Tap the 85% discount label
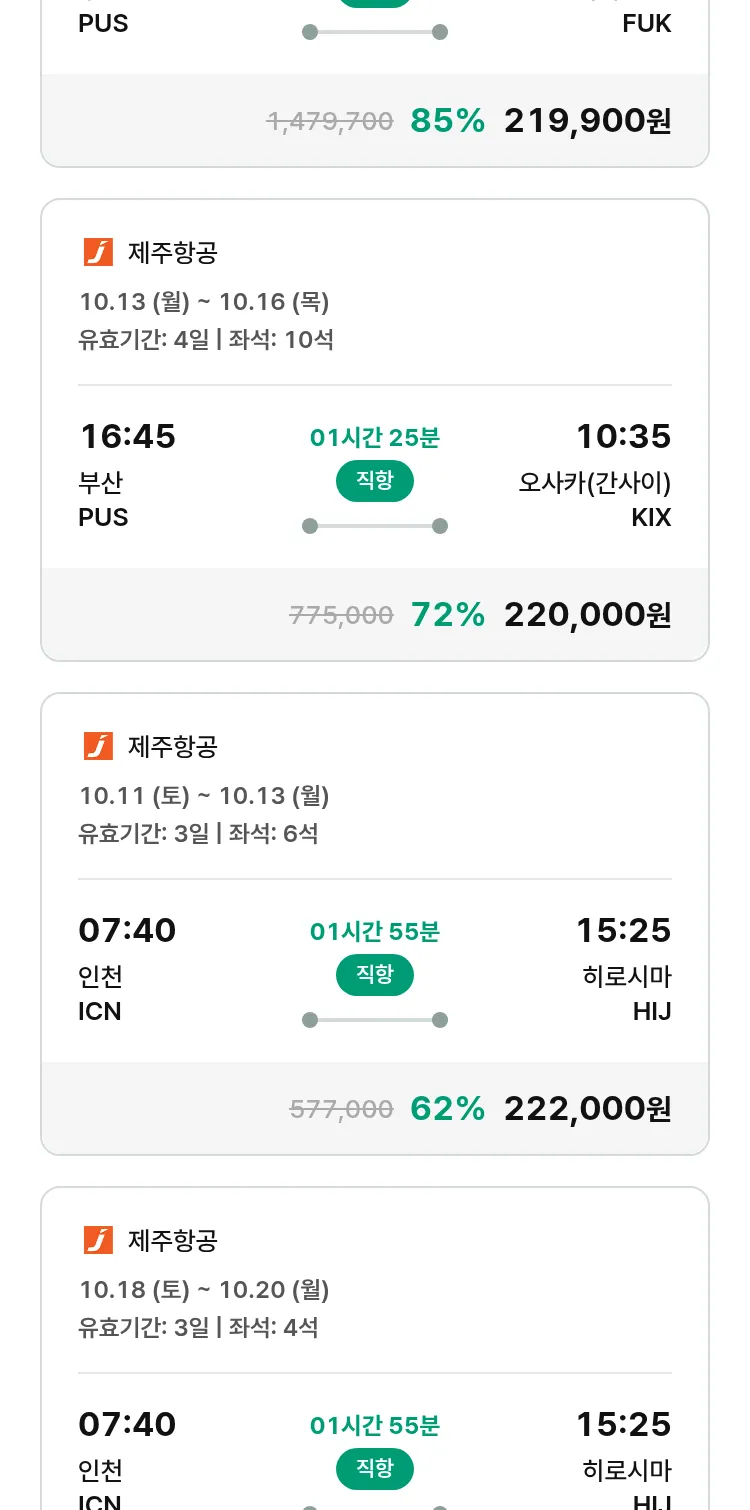This screenshot has width=750, height=1510. coord(447,121)
